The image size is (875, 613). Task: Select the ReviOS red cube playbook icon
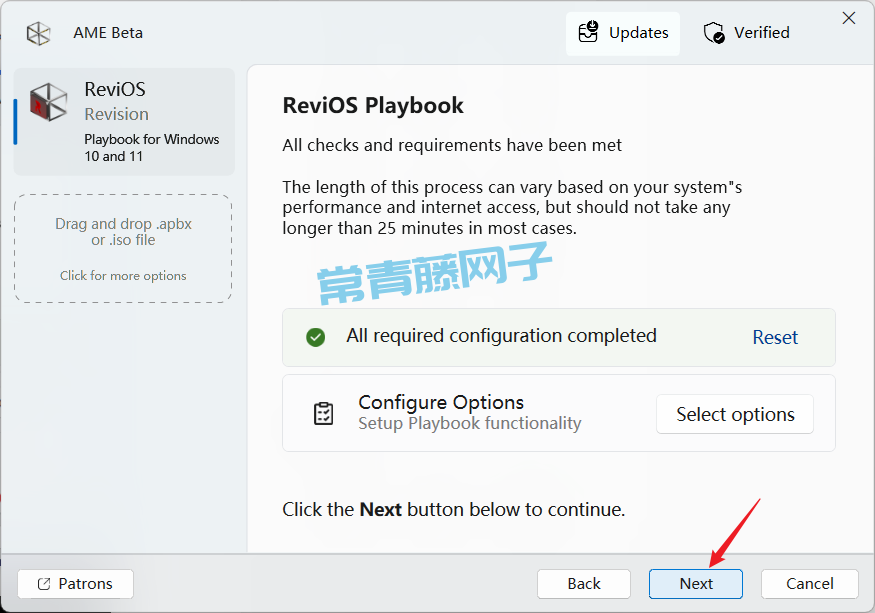click(x=48, y=103)
